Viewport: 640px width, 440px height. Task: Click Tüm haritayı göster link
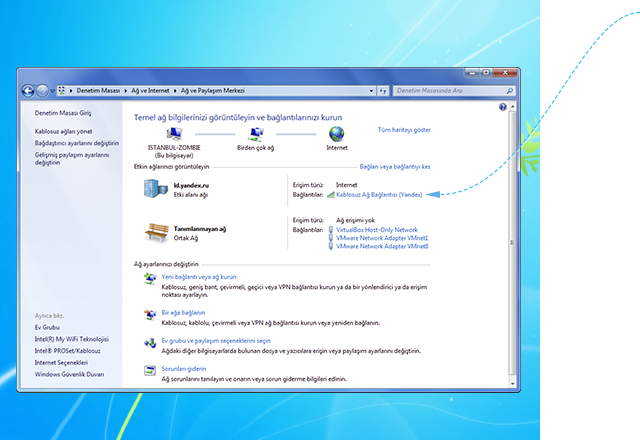pyautogui.click(x=404, y=130)
